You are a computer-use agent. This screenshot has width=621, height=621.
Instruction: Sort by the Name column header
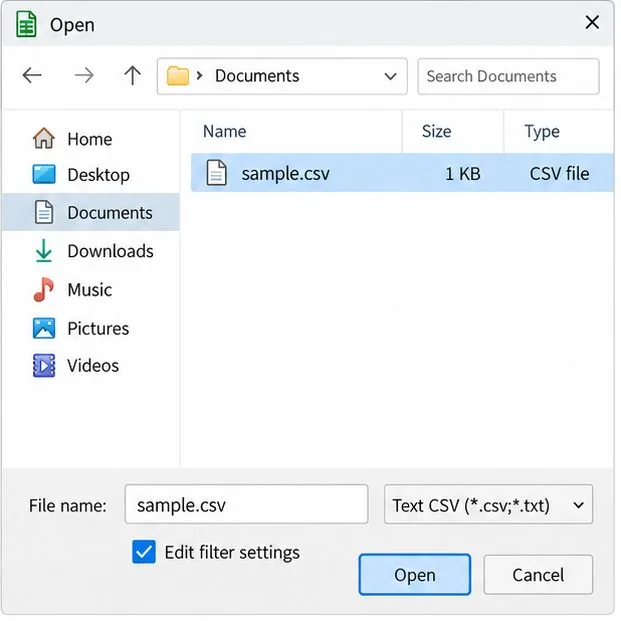225,131
